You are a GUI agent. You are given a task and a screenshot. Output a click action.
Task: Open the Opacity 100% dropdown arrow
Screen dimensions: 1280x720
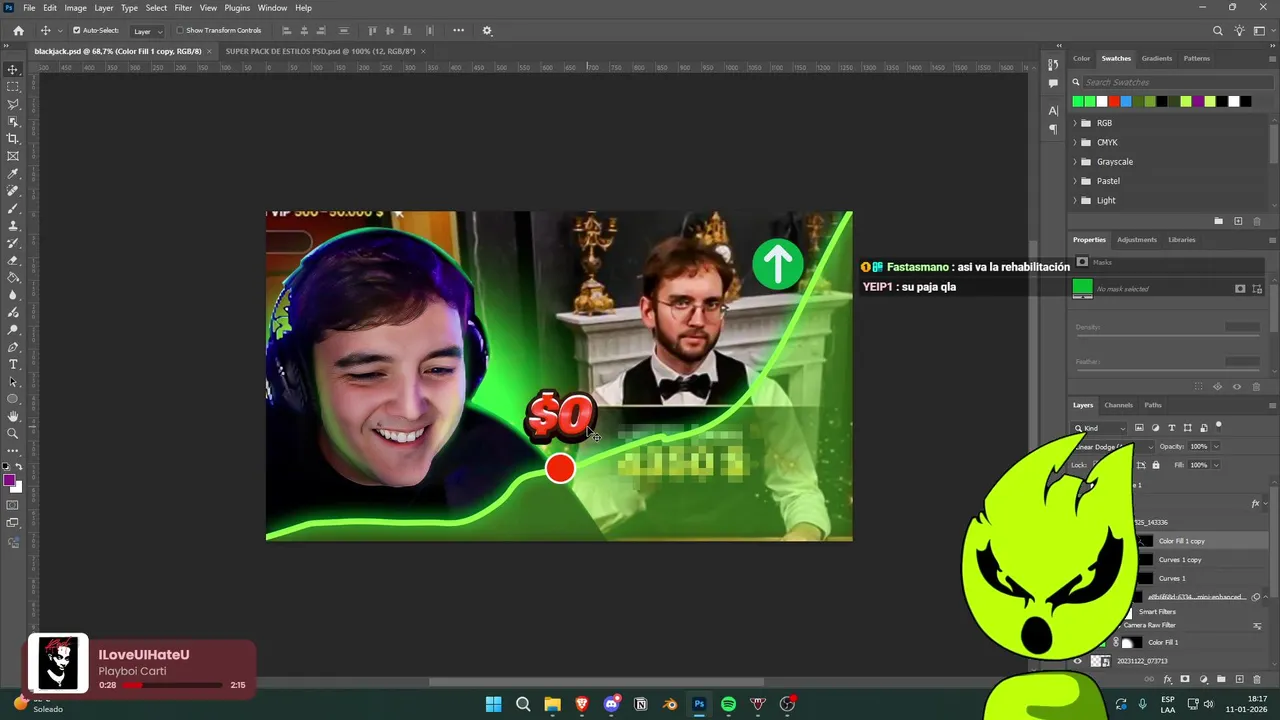(1216, 447)
